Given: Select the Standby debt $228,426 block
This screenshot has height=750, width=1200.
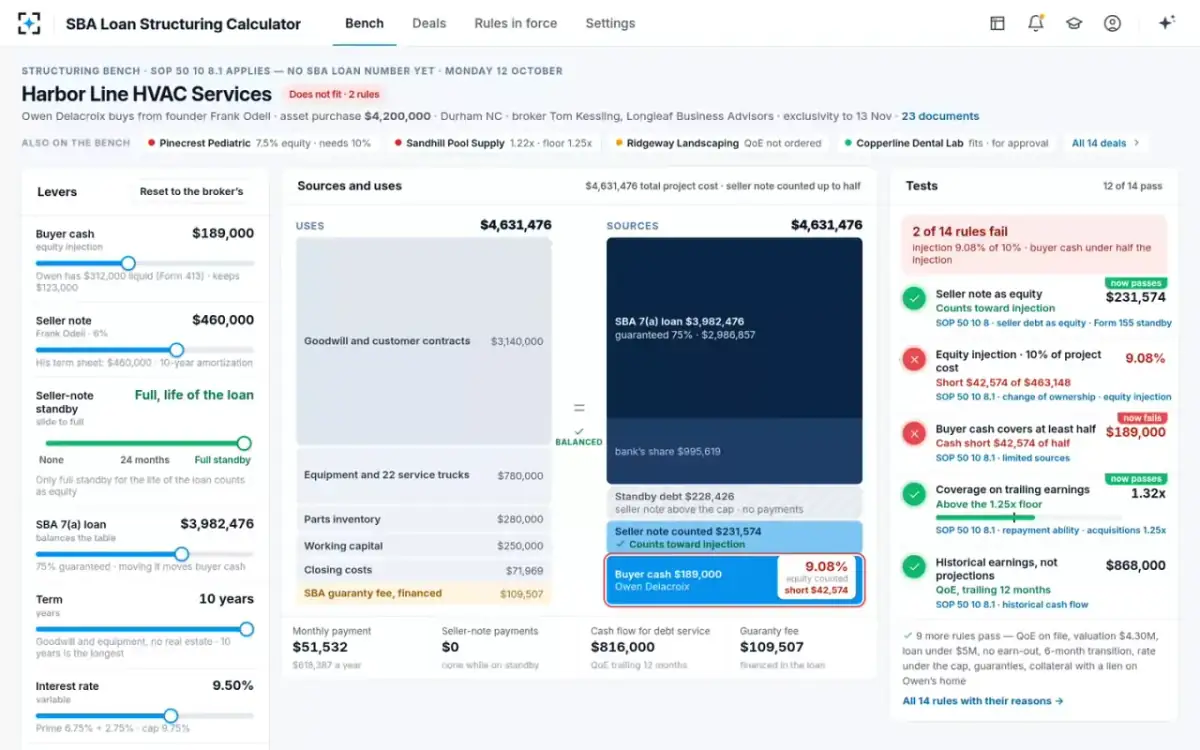Looking at the screenshot, I should 734,502.
